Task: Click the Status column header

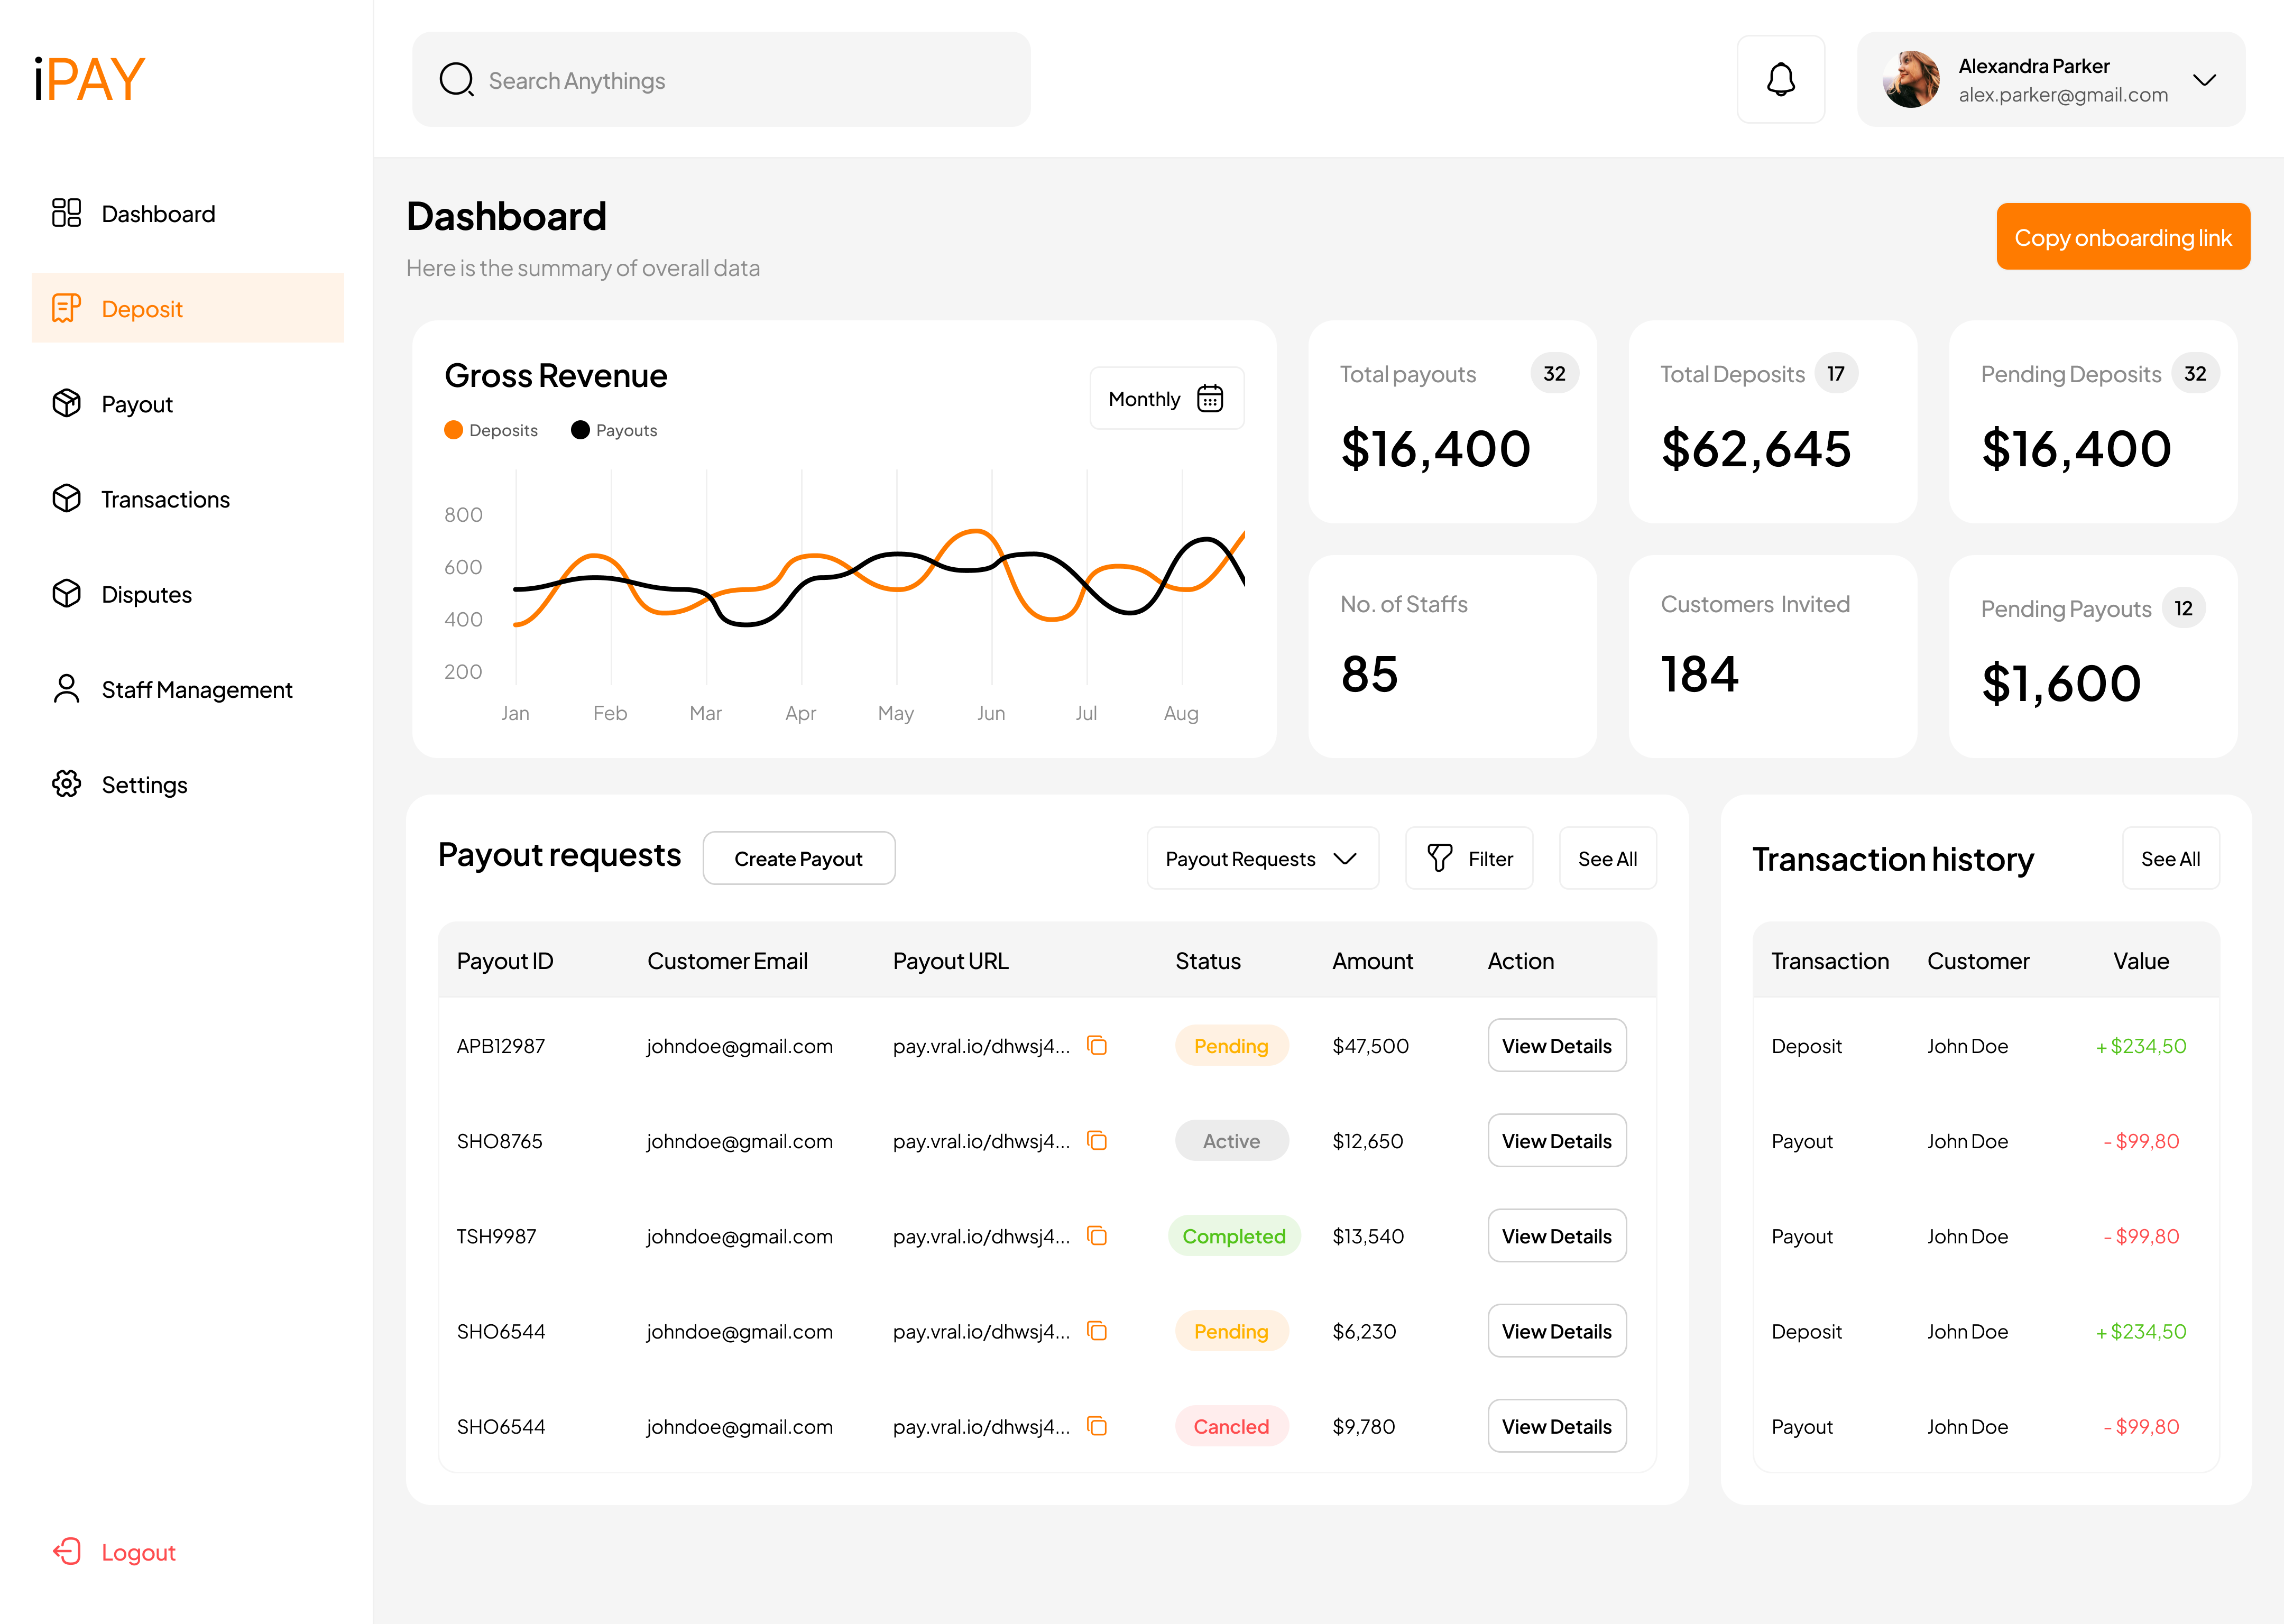Action: pyautogui.click(x=1207, y=960)
